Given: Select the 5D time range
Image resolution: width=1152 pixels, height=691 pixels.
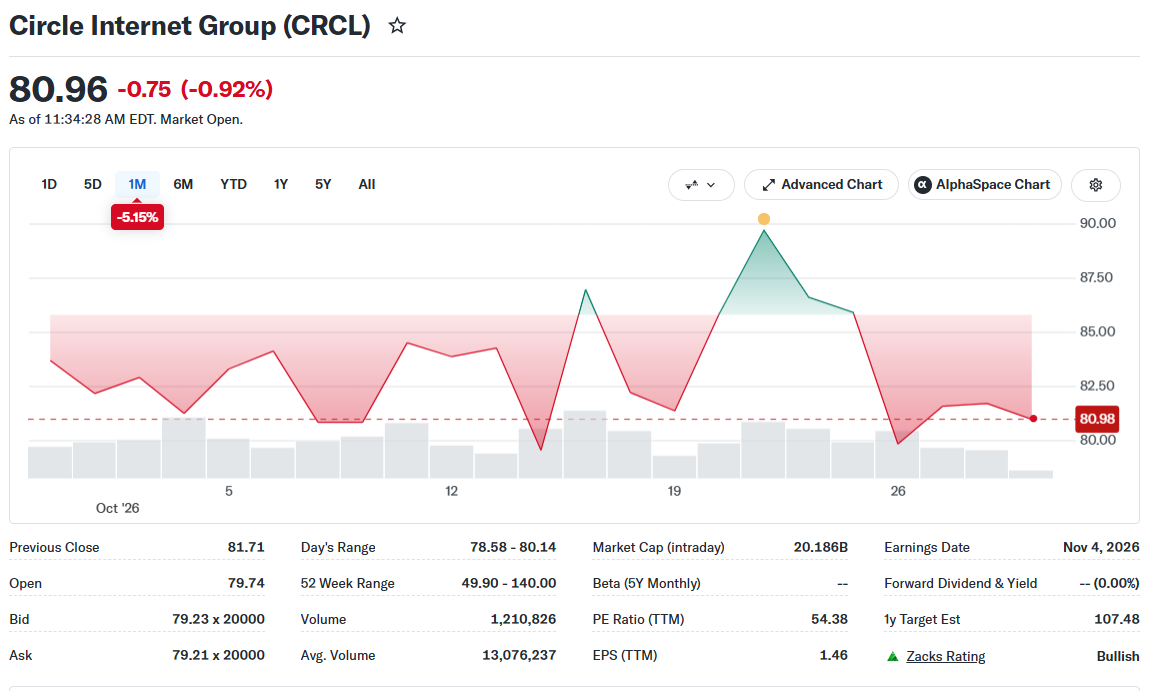Looking at the screenshot, I should 93,184.
